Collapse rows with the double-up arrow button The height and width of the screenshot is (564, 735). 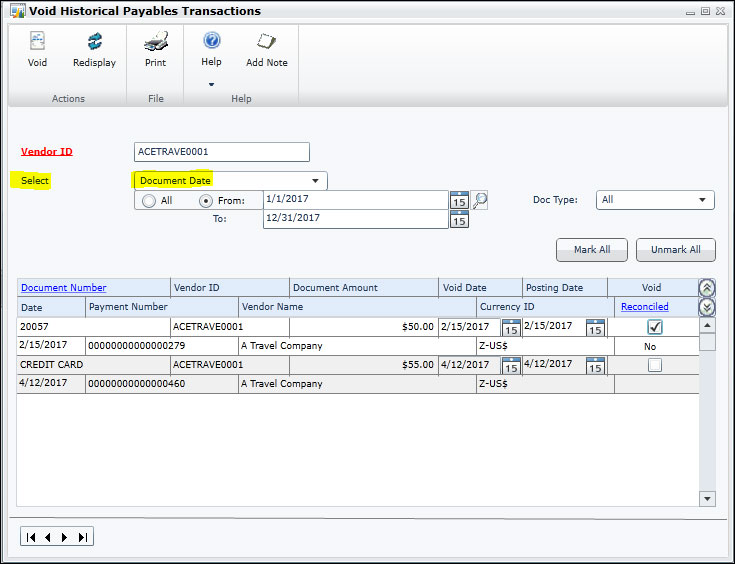click(x=707, y=288)
